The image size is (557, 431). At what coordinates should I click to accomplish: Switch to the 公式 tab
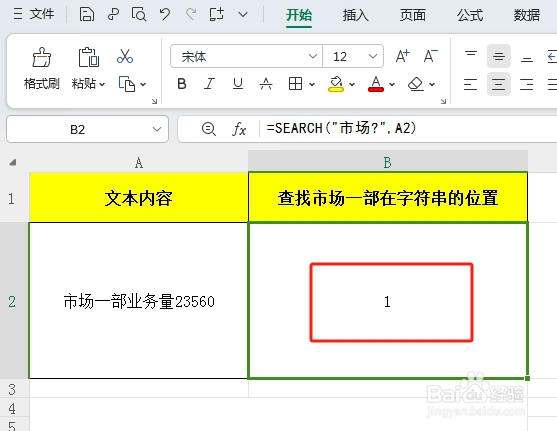click(470, 15)
